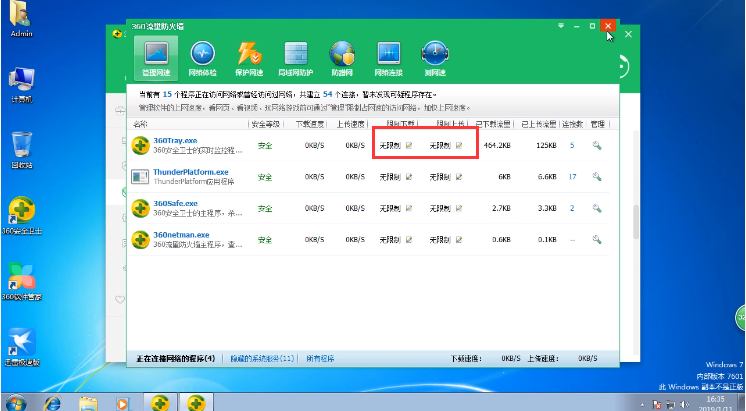This screenshot has height=411, width=746.
Task: Click the 0.6KB downloaded traffic value
Action: (501, 240)
